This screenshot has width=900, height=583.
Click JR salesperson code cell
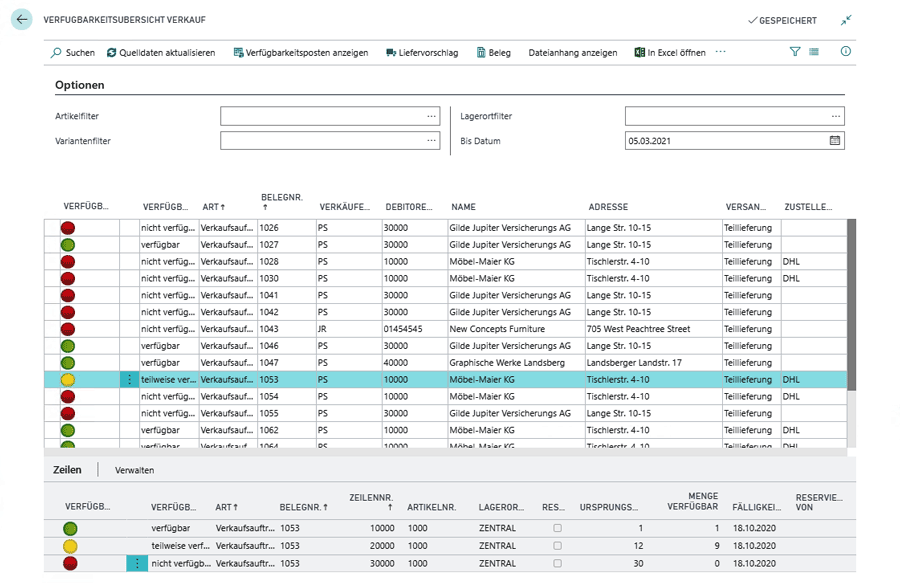322,329
